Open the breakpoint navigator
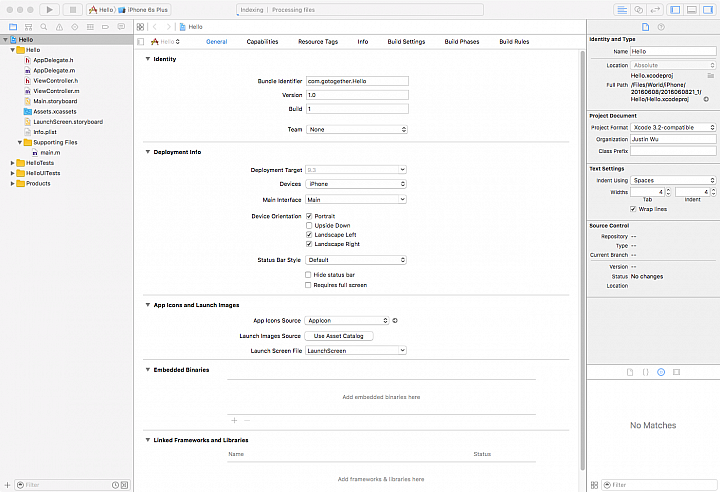720x492 pixels. pyautogui.click(x=106, y=27)
